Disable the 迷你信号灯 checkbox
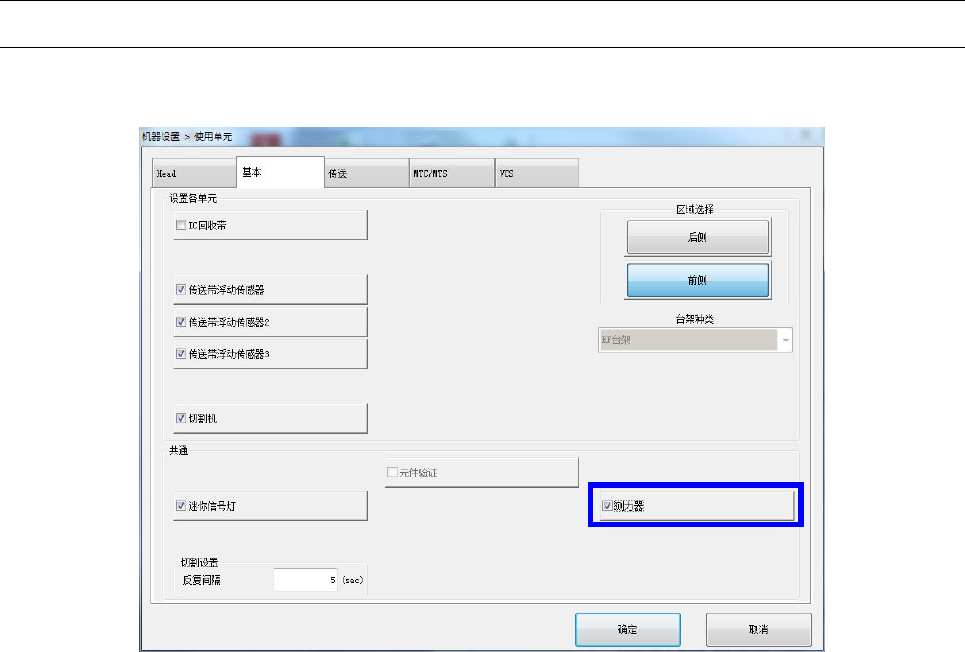Image resolution: width=965 pixels, height=652 pixels. [181, 505]
